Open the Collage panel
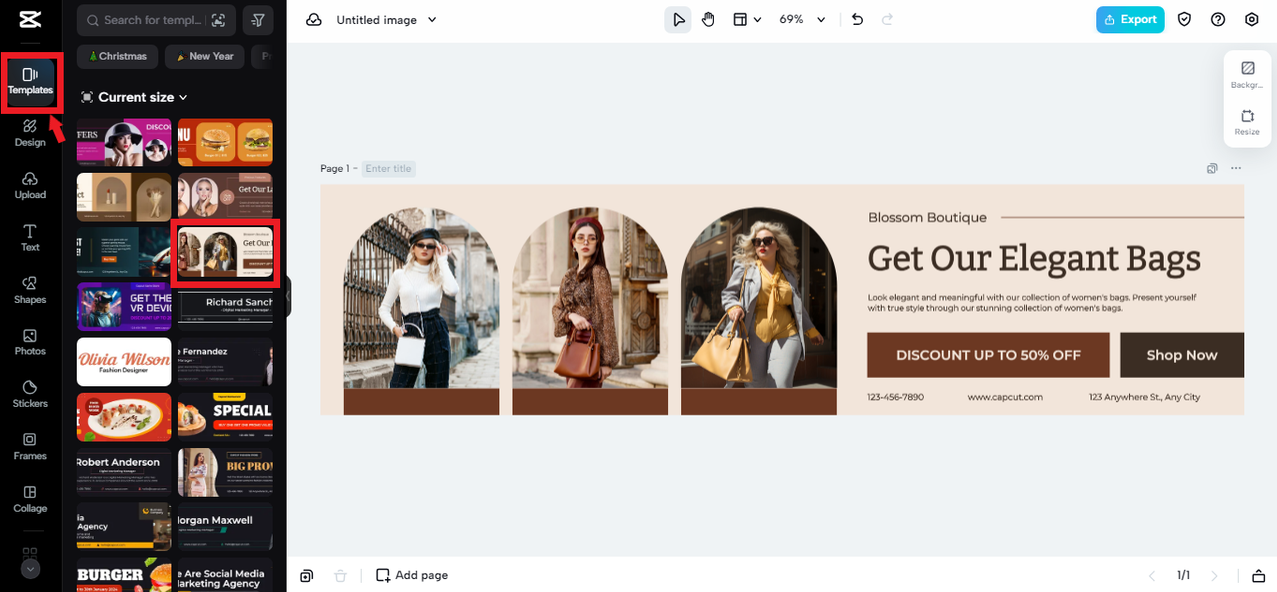 (x=30, y=499)
